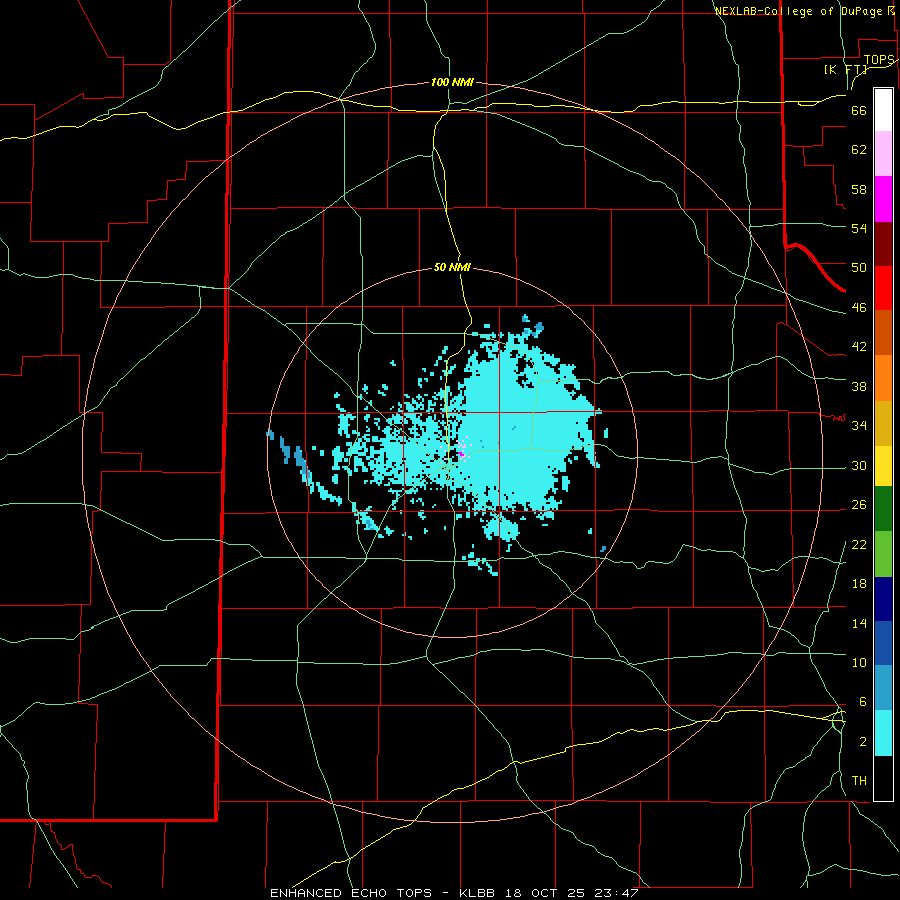Click the legend value 34

click(859, 425)
